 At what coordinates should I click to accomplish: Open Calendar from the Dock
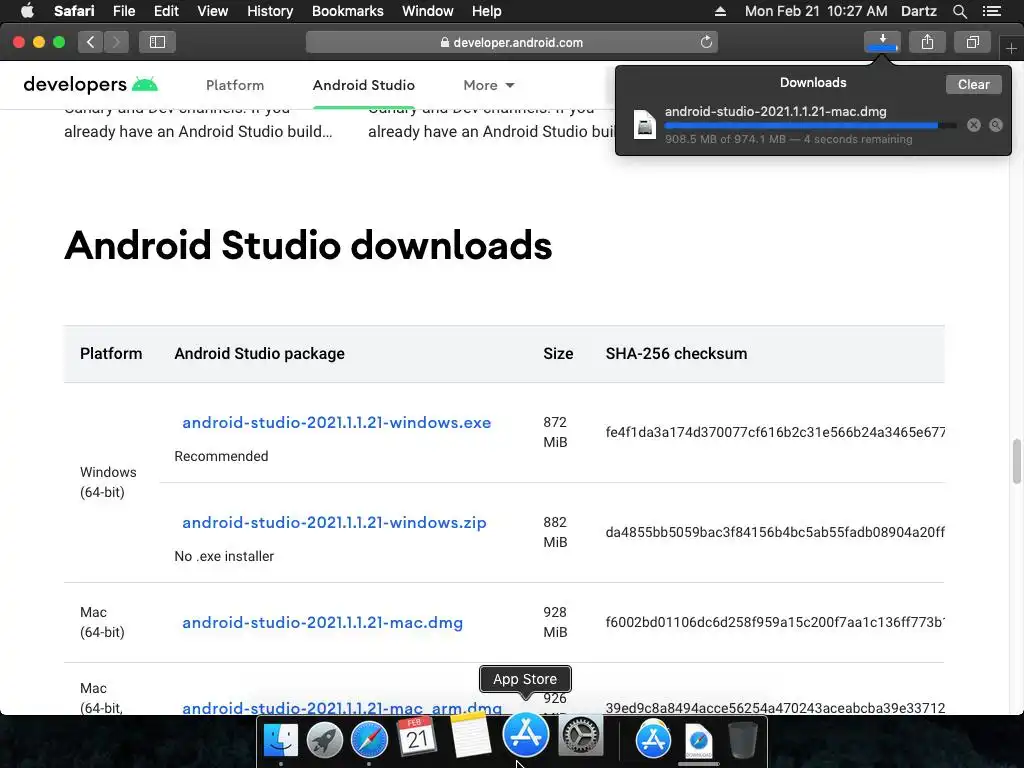pos(417,737)
